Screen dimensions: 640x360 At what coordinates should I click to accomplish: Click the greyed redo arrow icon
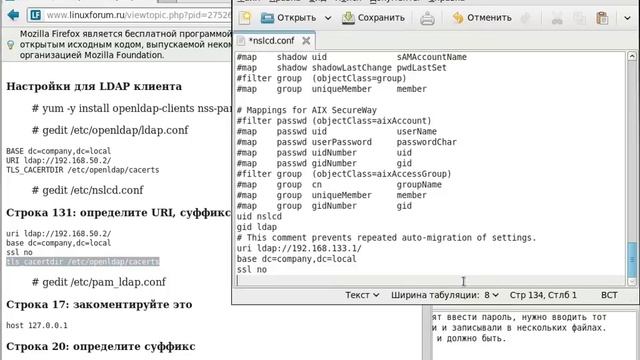(x=526, y=18)
